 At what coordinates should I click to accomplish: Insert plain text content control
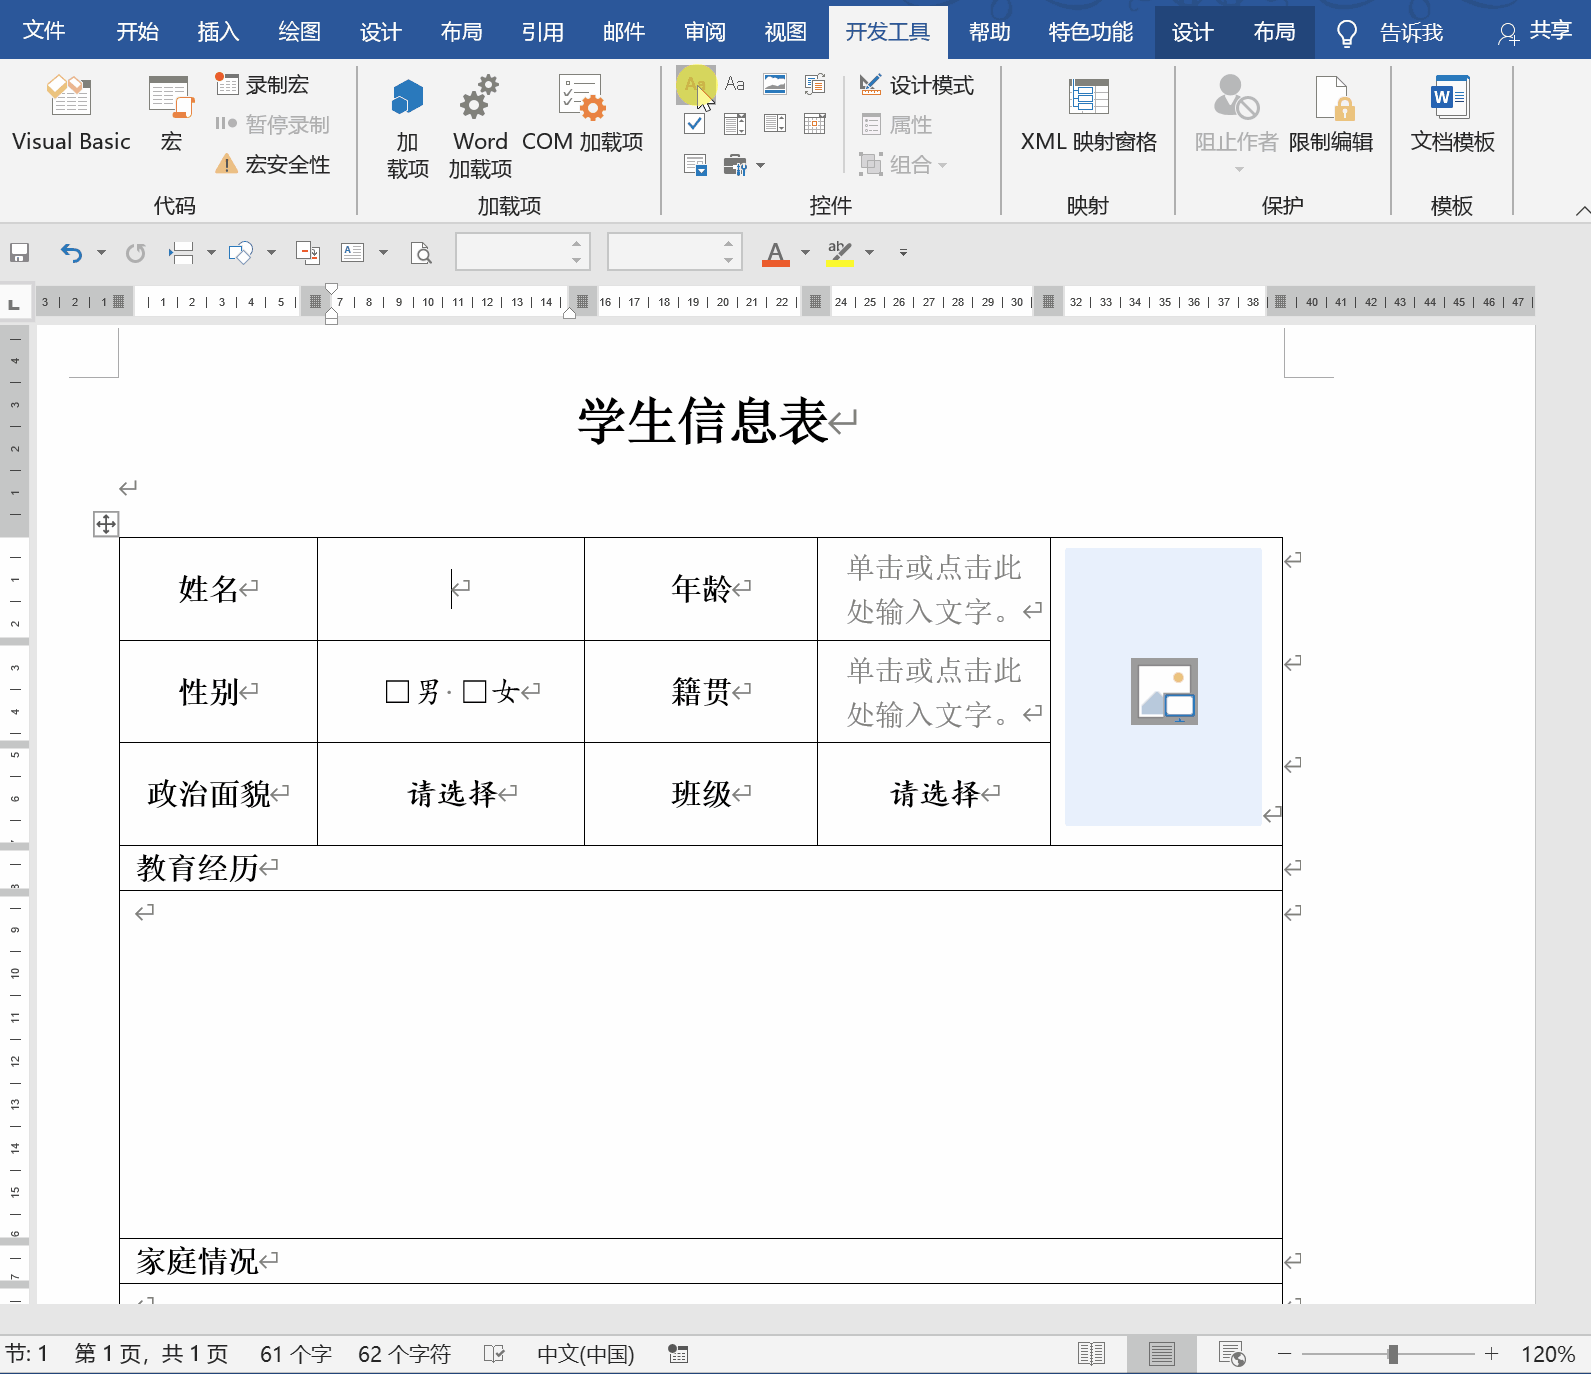(735, 84)
